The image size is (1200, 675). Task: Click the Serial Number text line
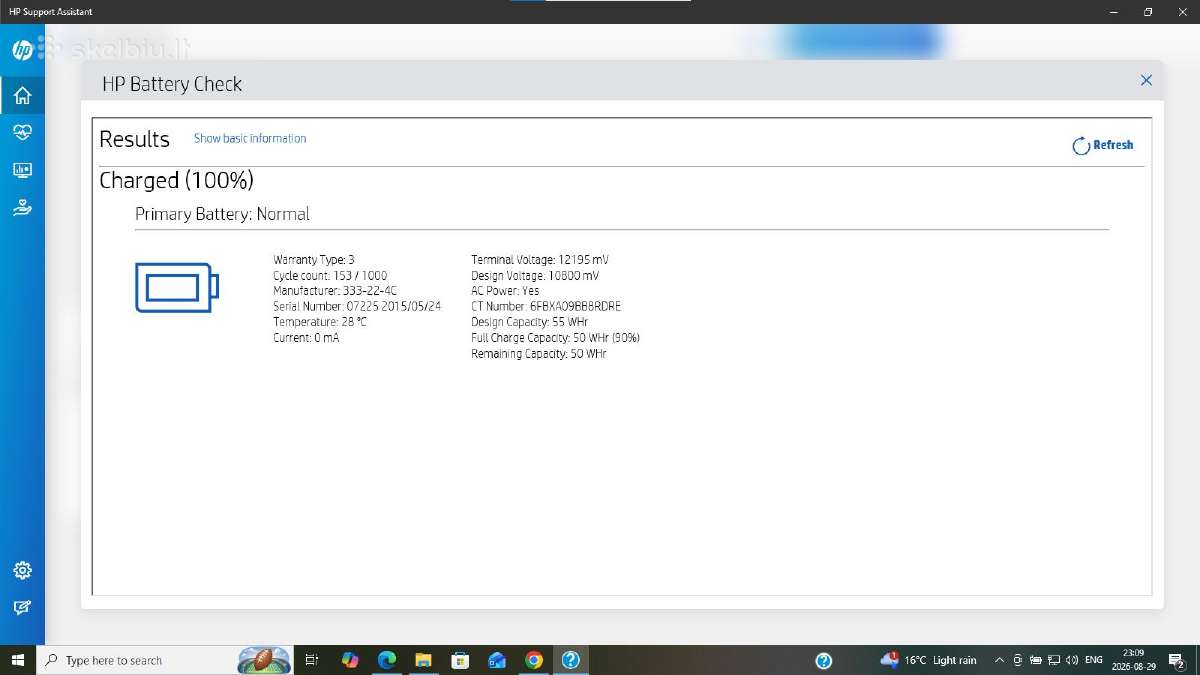(x=357, y=306)
